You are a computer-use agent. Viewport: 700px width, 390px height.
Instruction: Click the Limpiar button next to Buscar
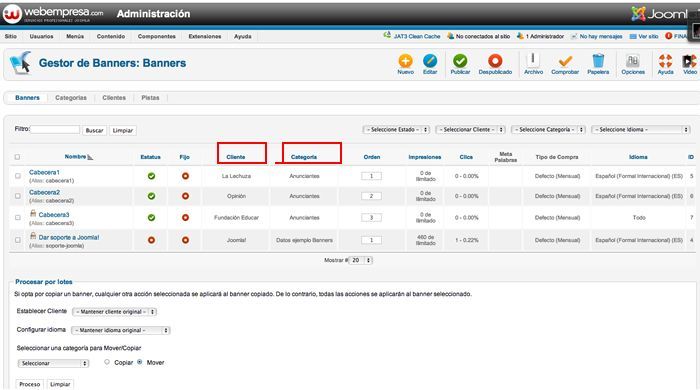tap(123, 130)
